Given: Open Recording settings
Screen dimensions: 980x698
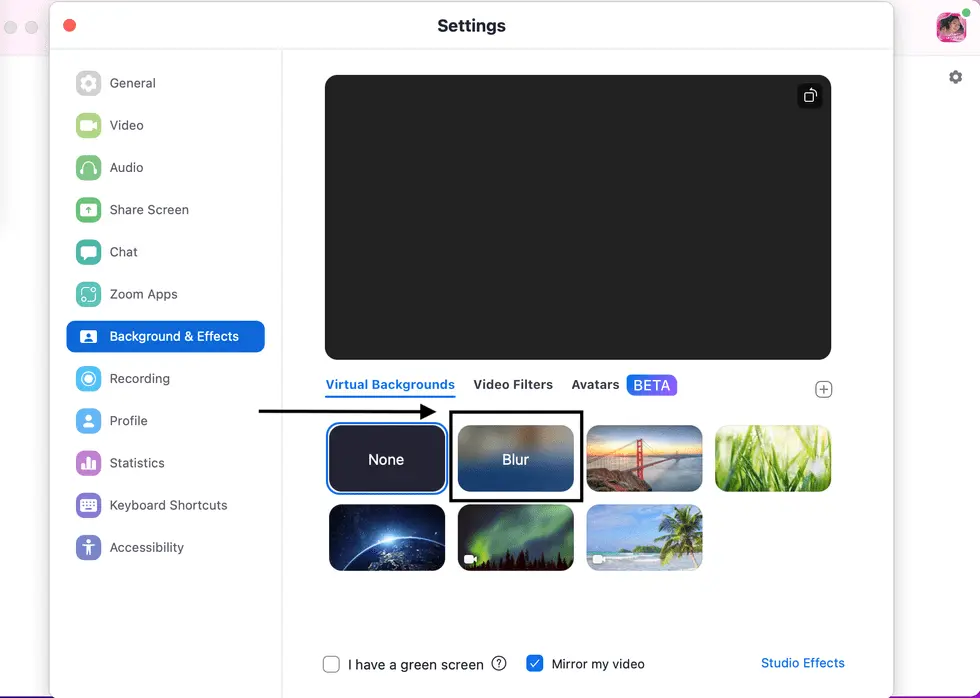Looking at the screenshot, I should pyautogui.click(x=88, y=379).
